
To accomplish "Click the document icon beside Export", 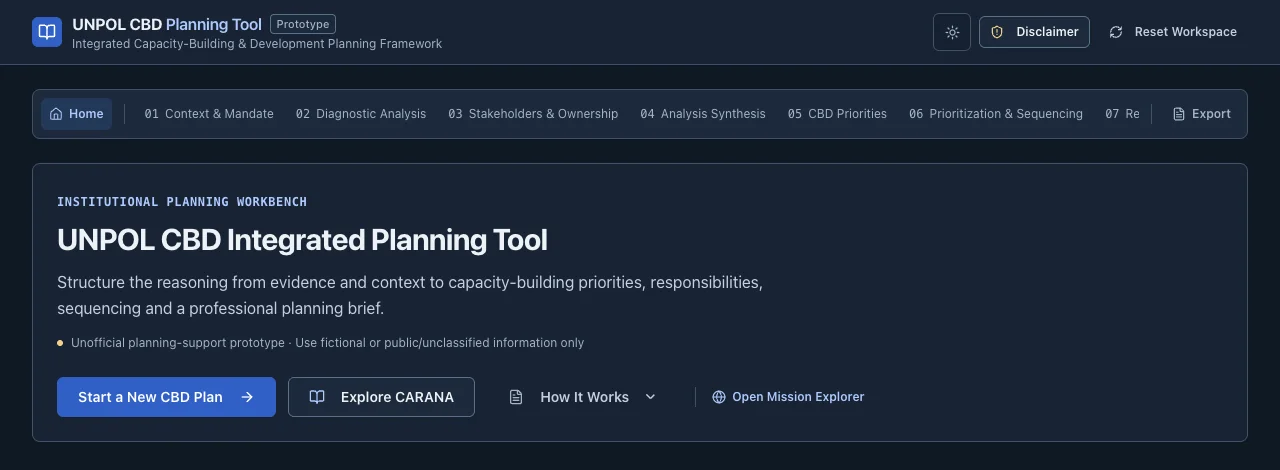I will click(1179, 114).
